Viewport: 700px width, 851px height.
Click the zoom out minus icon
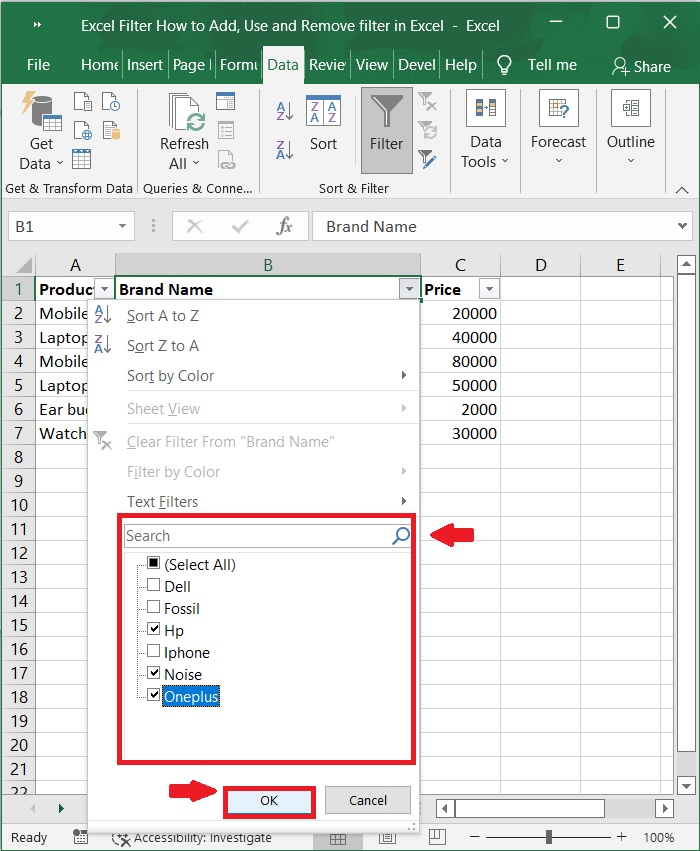[x=474, y=837]
